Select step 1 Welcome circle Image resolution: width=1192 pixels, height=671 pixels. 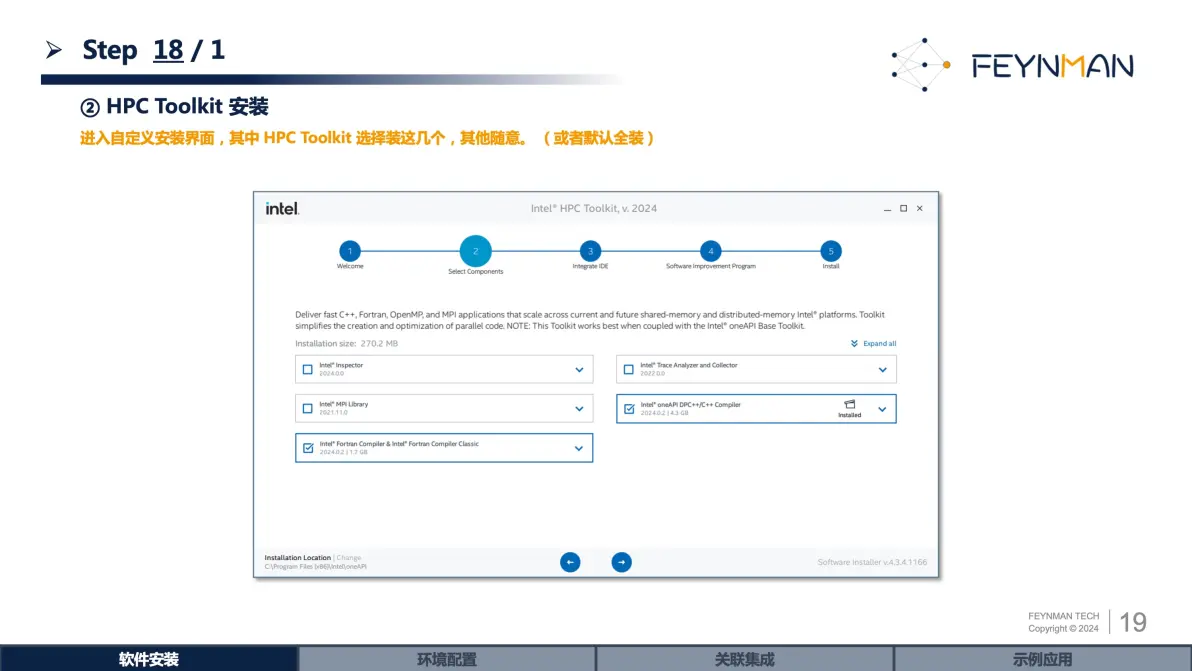[350, 251]
